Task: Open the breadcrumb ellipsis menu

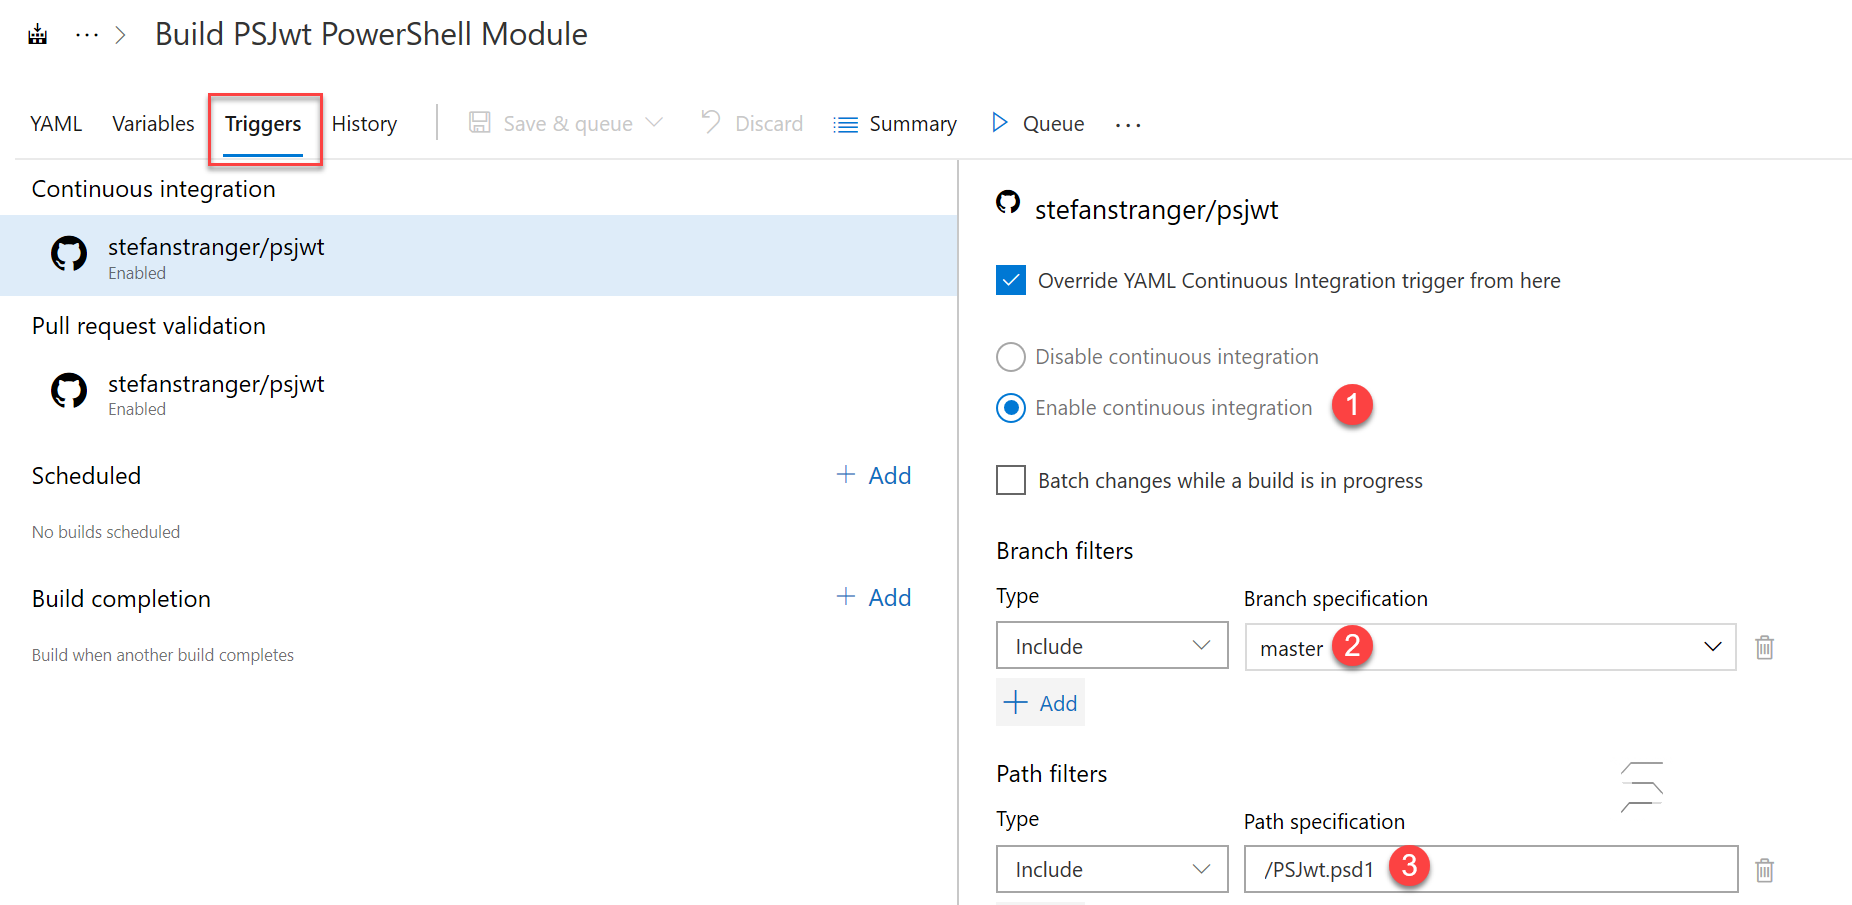Action: click(x=87, y=33)
